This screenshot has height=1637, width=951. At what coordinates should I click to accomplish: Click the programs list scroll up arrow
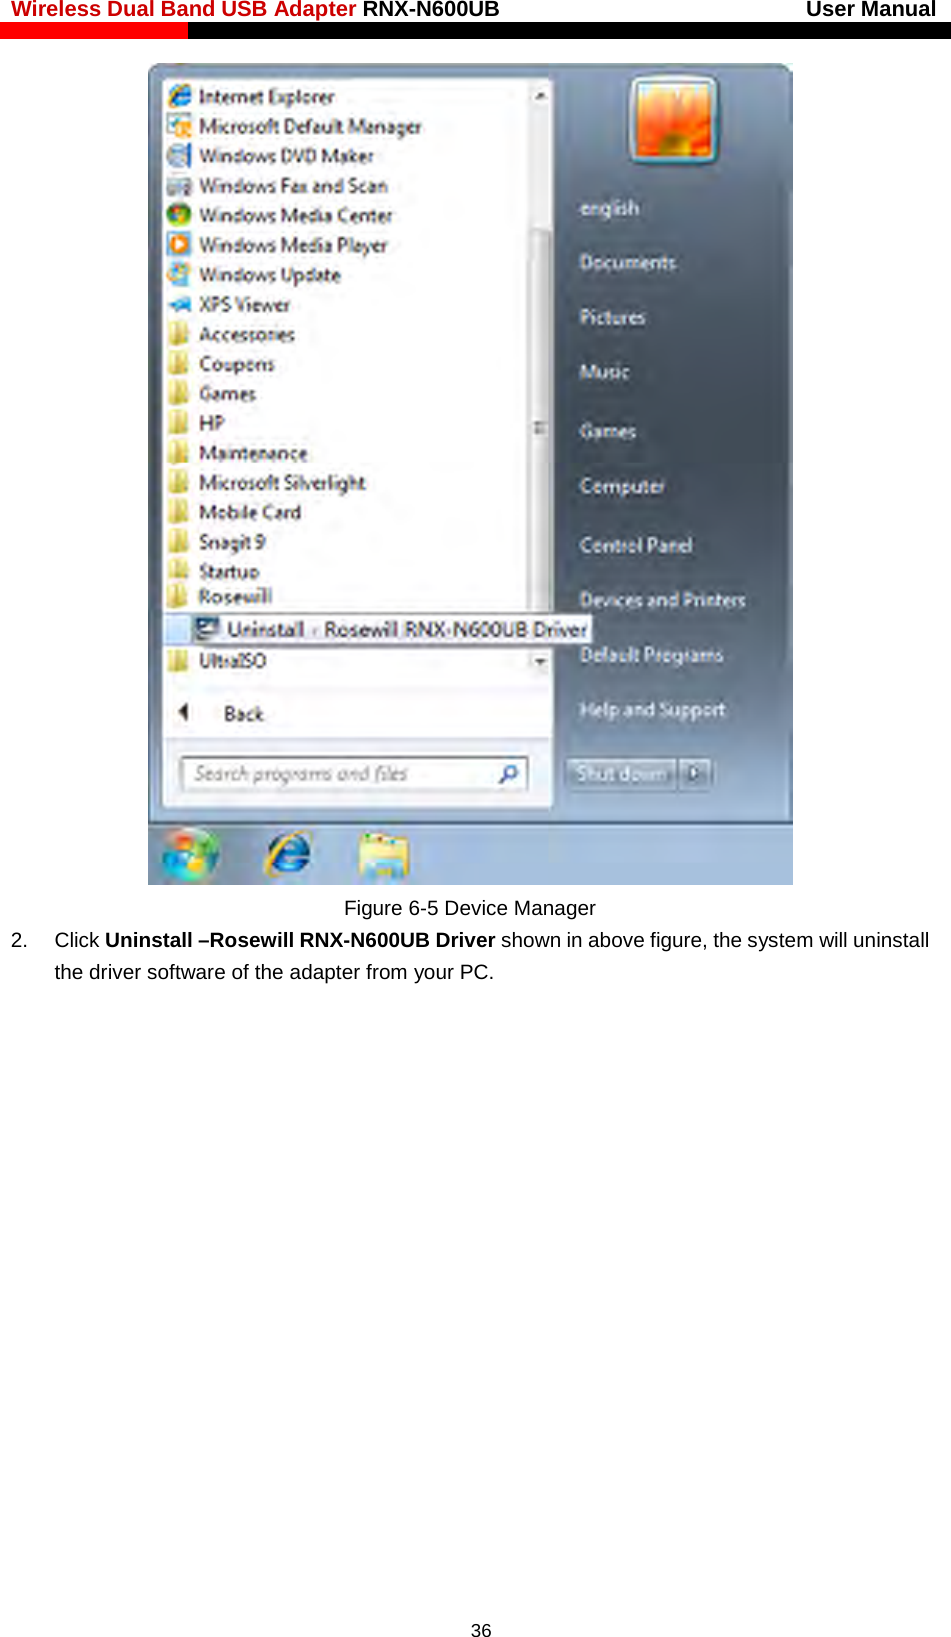tap(540, 95)
